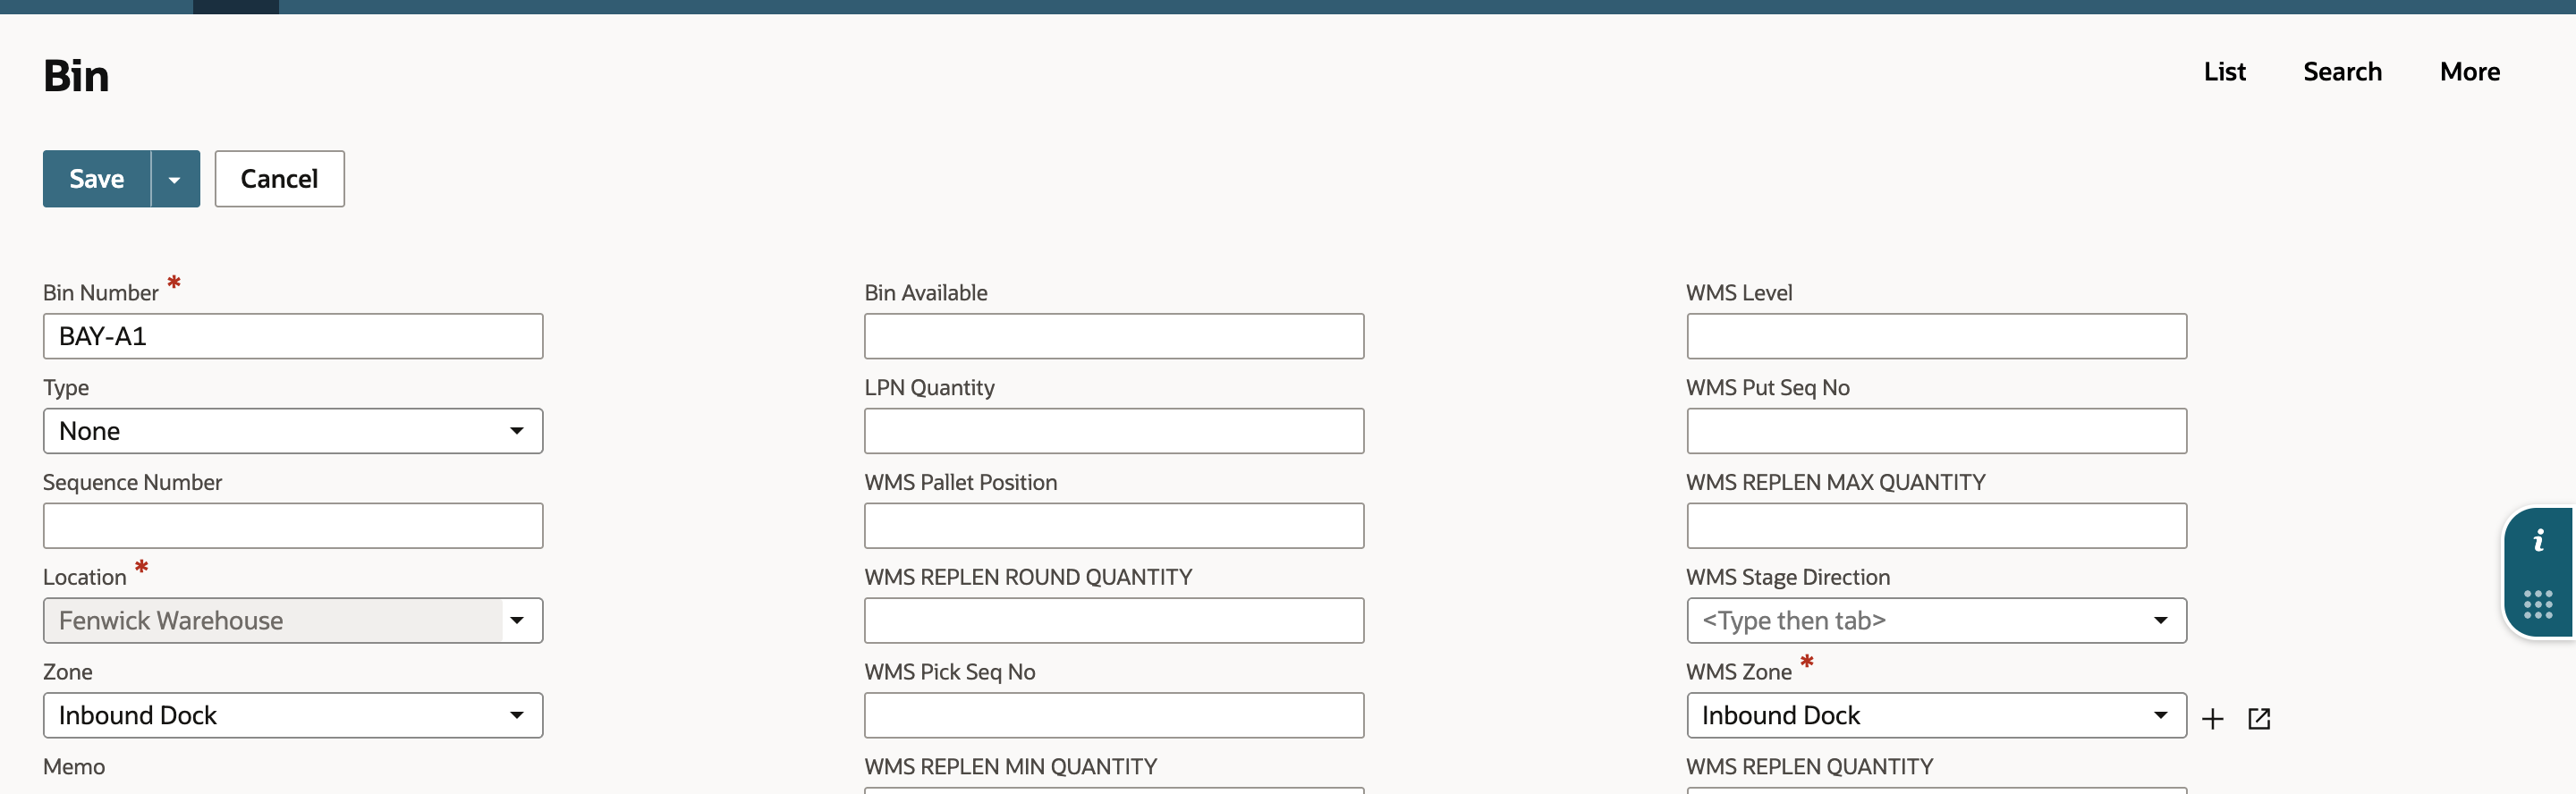Image resolution: width=2576 pixels, height=794 pixels.
Task: Open the More menu
Action: coord(2469,72)
